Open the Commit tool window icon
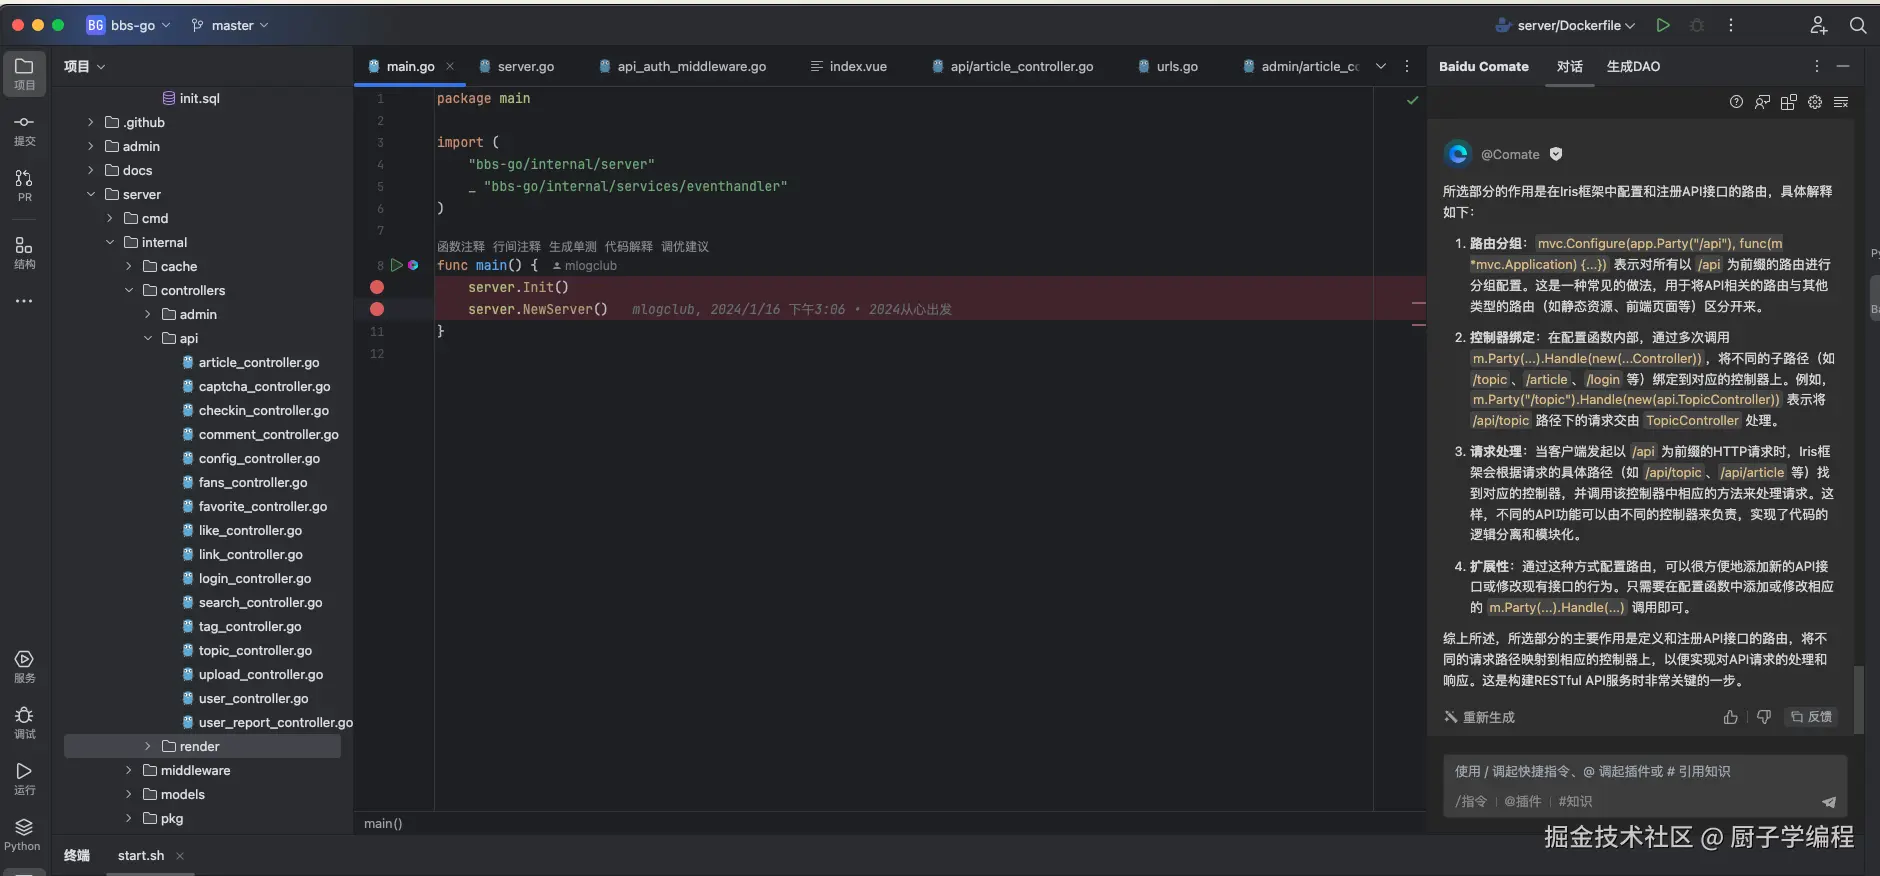This screenshot has height=876, width=1880. tap(24, 129)
